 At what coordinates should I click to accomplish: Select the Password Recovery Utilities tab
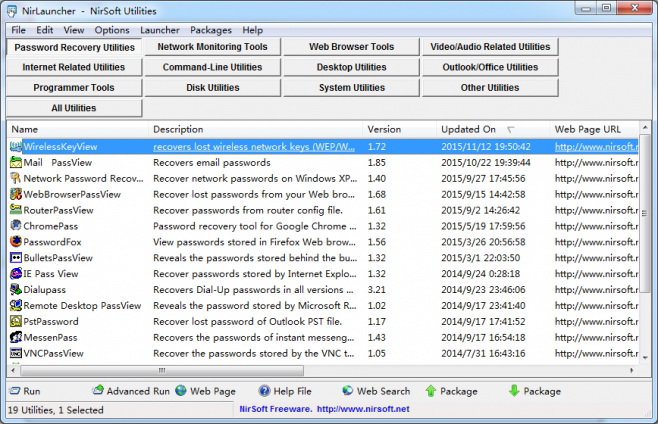[x=74, y=47]
